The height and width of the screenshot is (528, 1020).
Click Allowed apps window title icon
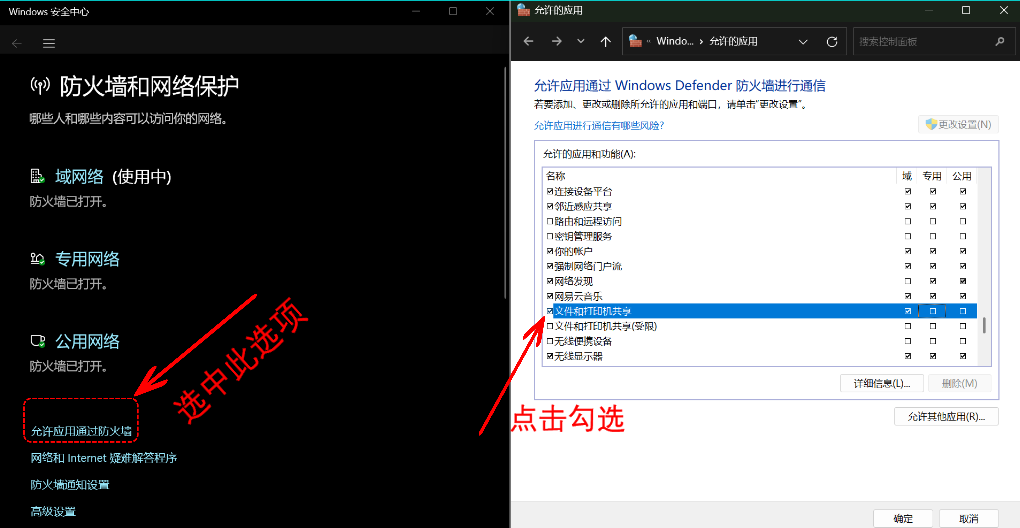tap(522, 10)
